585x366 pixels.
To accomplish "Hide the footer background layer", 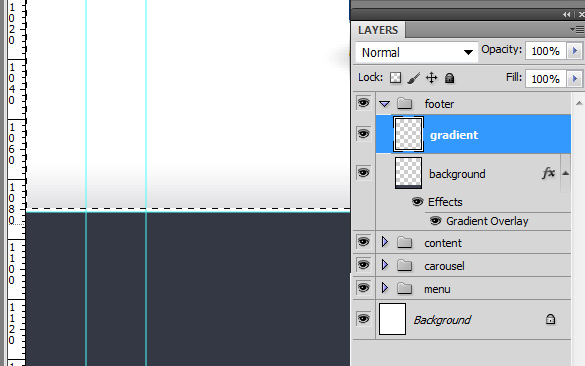I will [363, 172].
